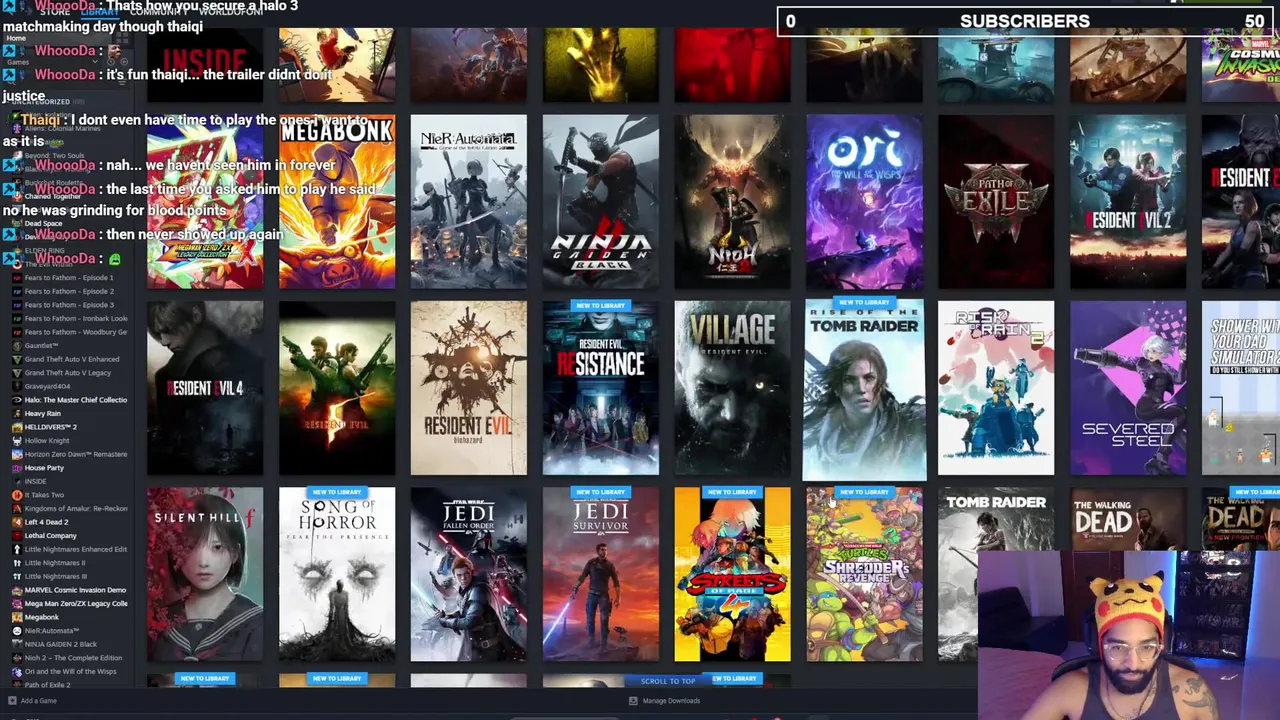Click the NieR:Automata sidebar icon

click(17, 631)
